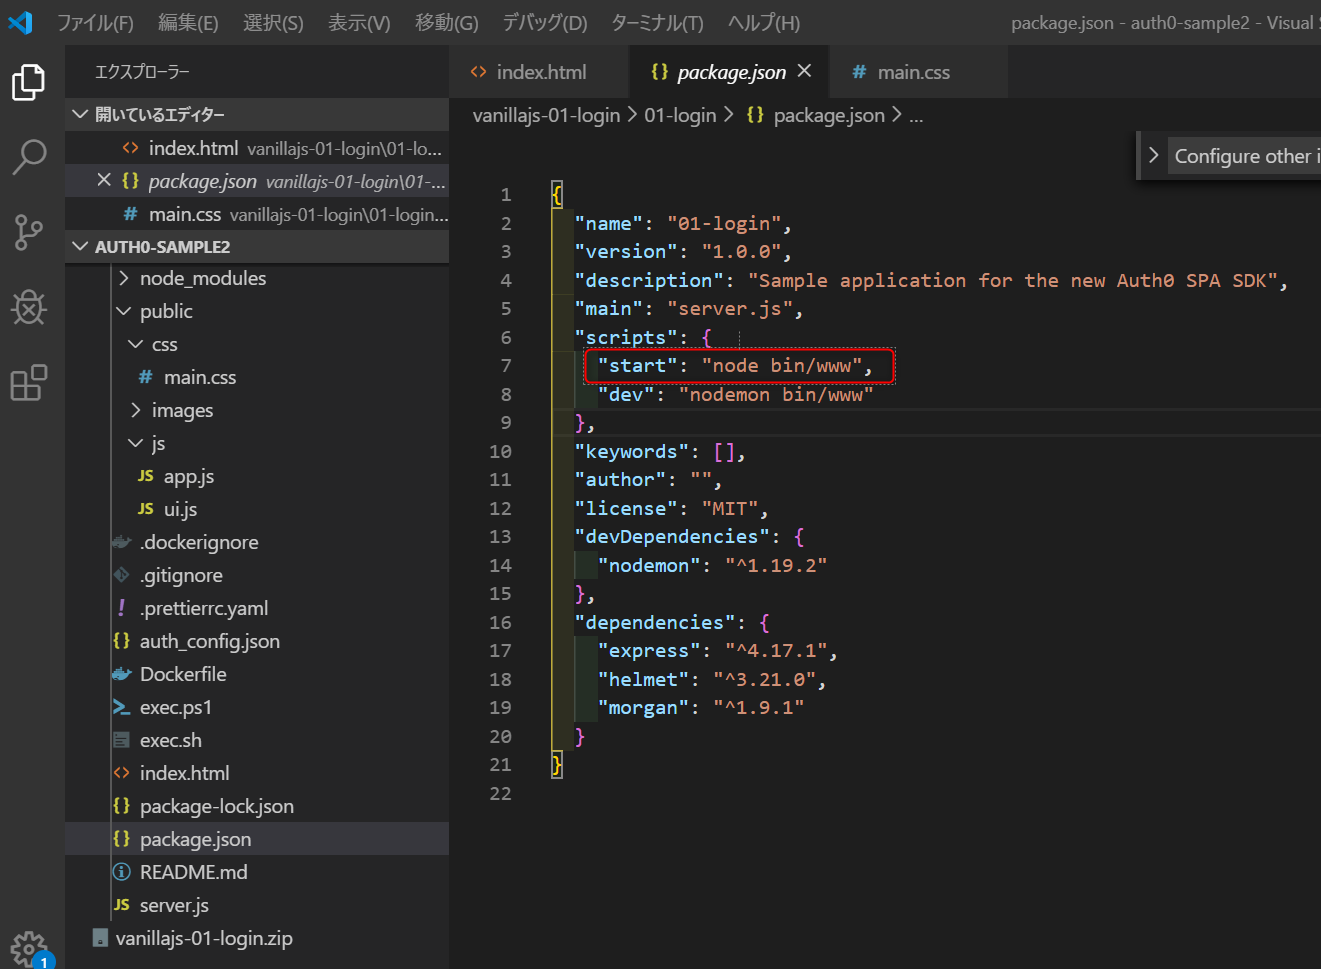Open the Manage gear icon
The height and width of the screenshot is (969, 1321).
[x=29, y=948]
